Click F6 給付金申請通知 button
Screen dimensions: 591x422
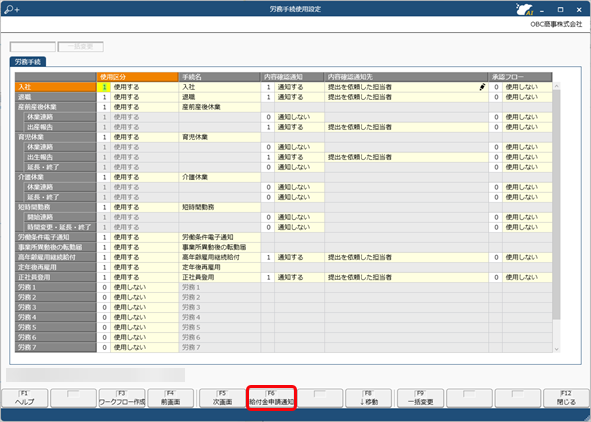[x=271, y=398]
